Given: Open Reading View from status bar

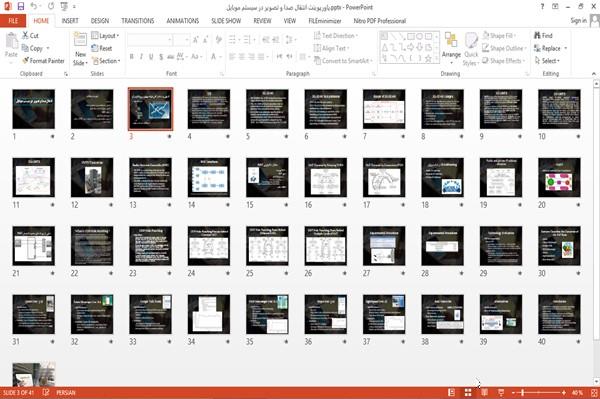Looking at the screenshot, I should (x=484, y=392).
